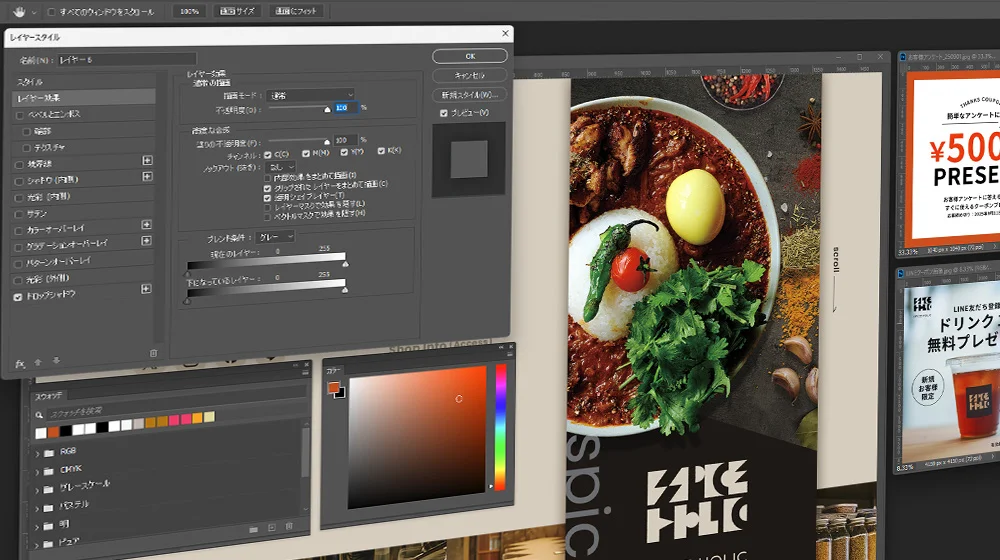Select the Hand tool icon in options bar
Viewport: 1000px width, 560px height.
(x=19, y=11)
